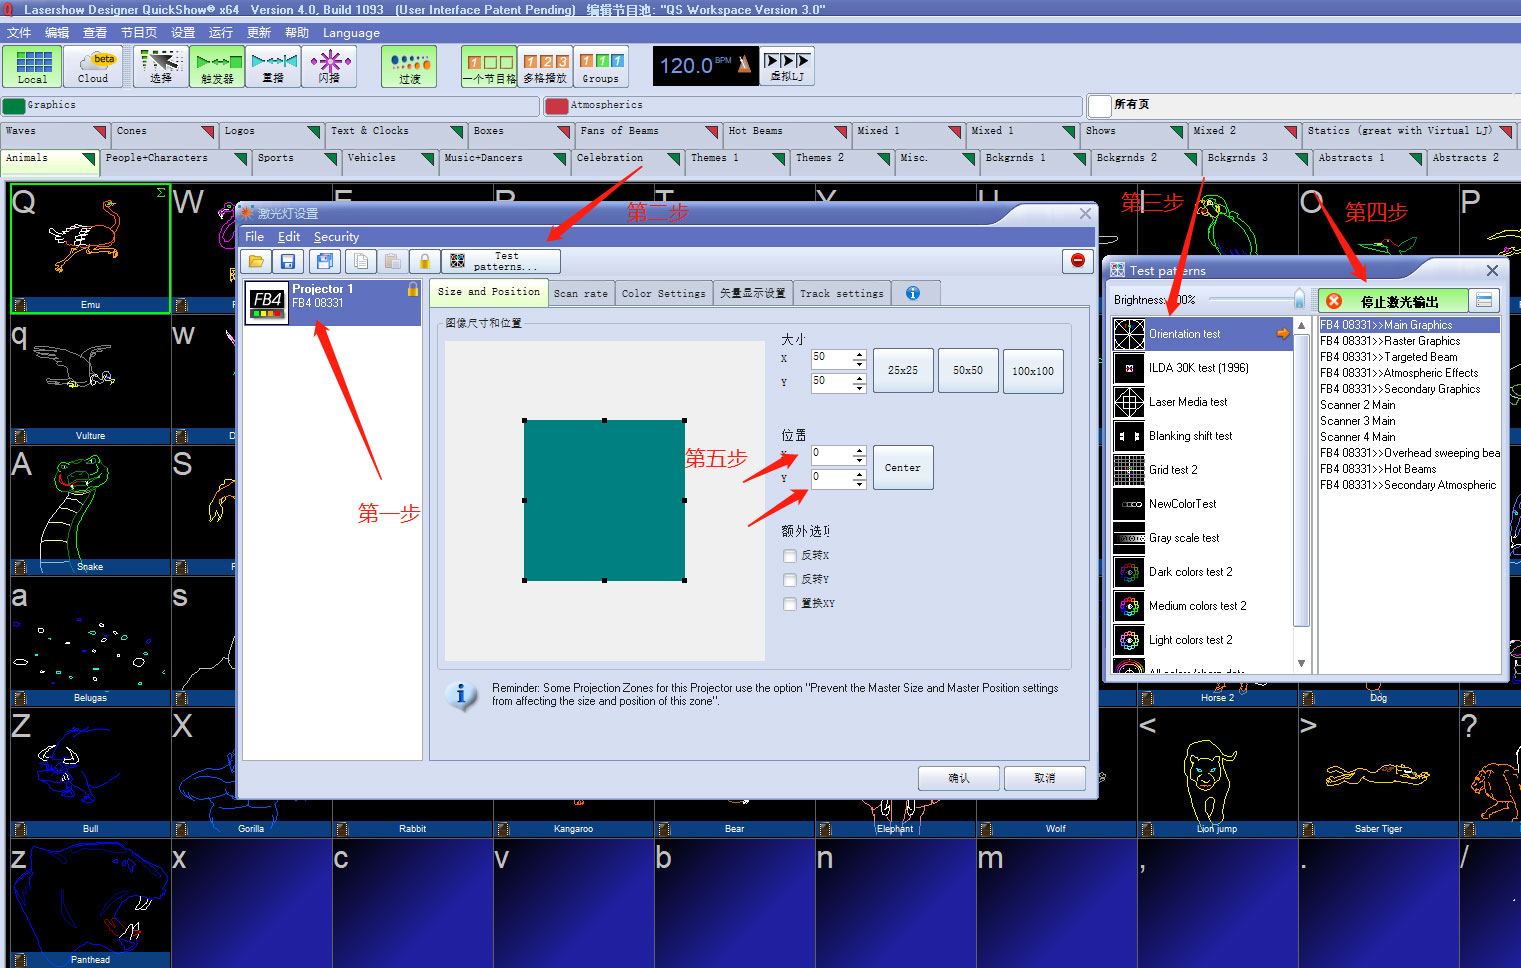Open the File menu in laser settings
Screen dimensions: 1521x968
(255, 237)
